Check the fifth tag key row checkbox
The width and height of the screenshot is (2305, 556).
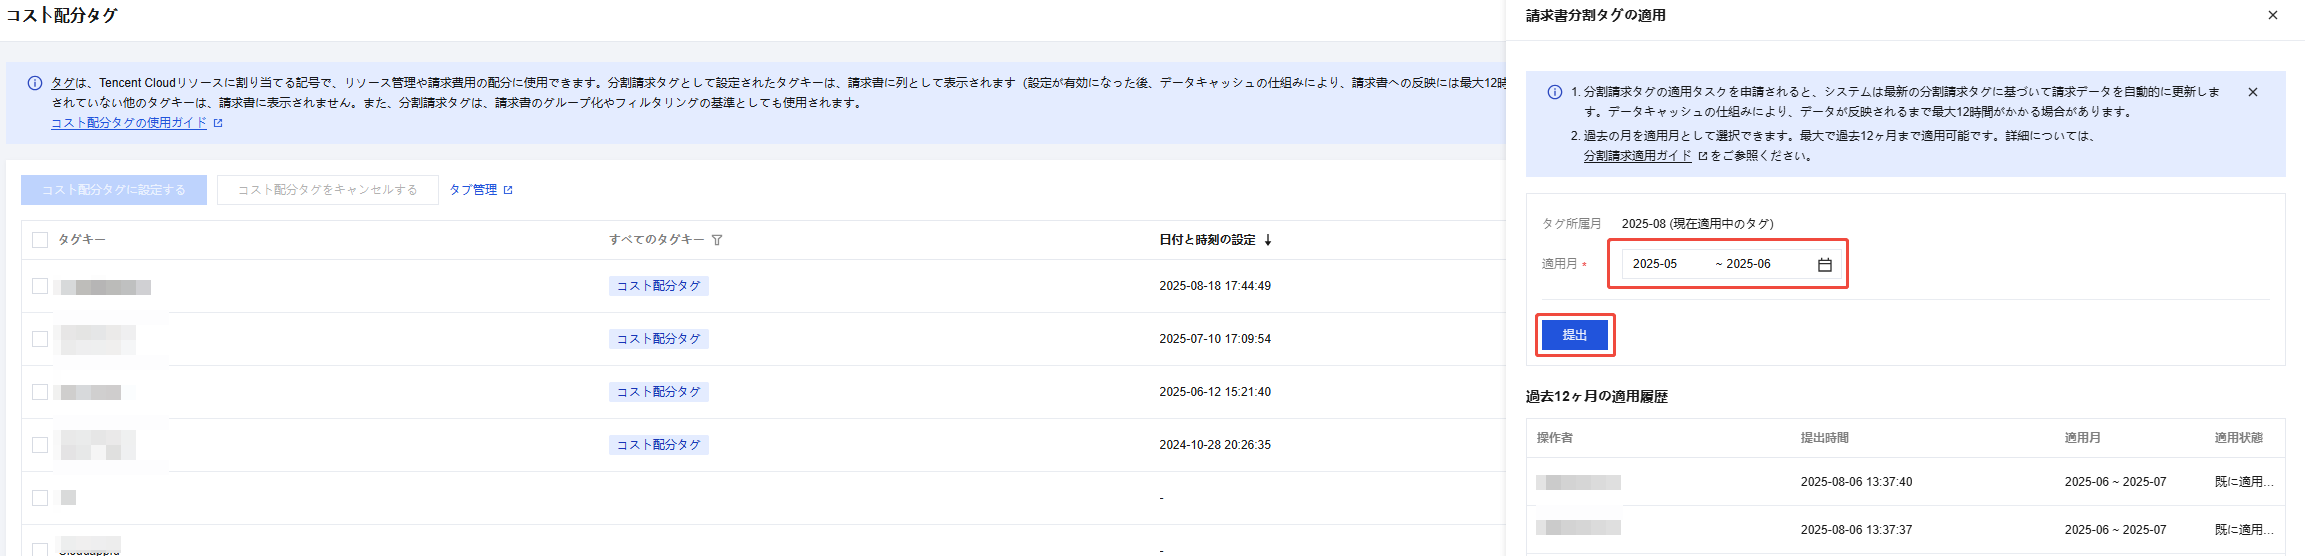40,498
